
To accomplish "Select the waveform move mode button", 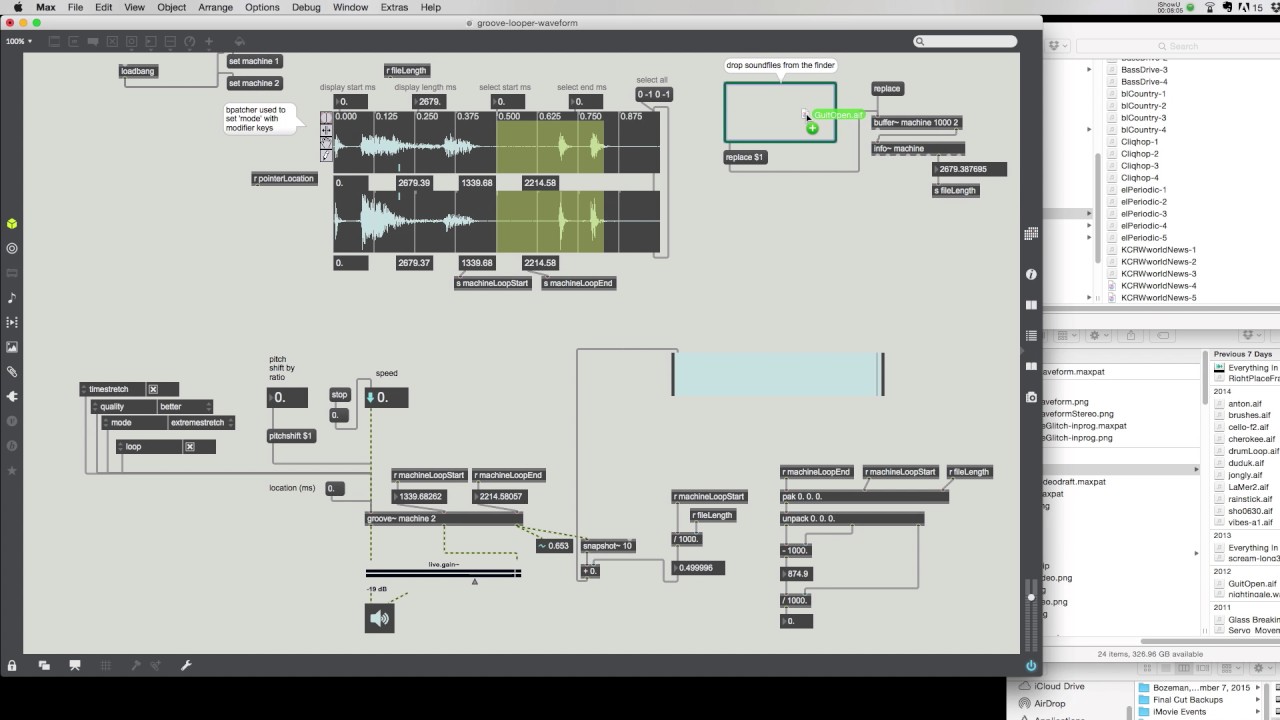I will pos(326,130).
